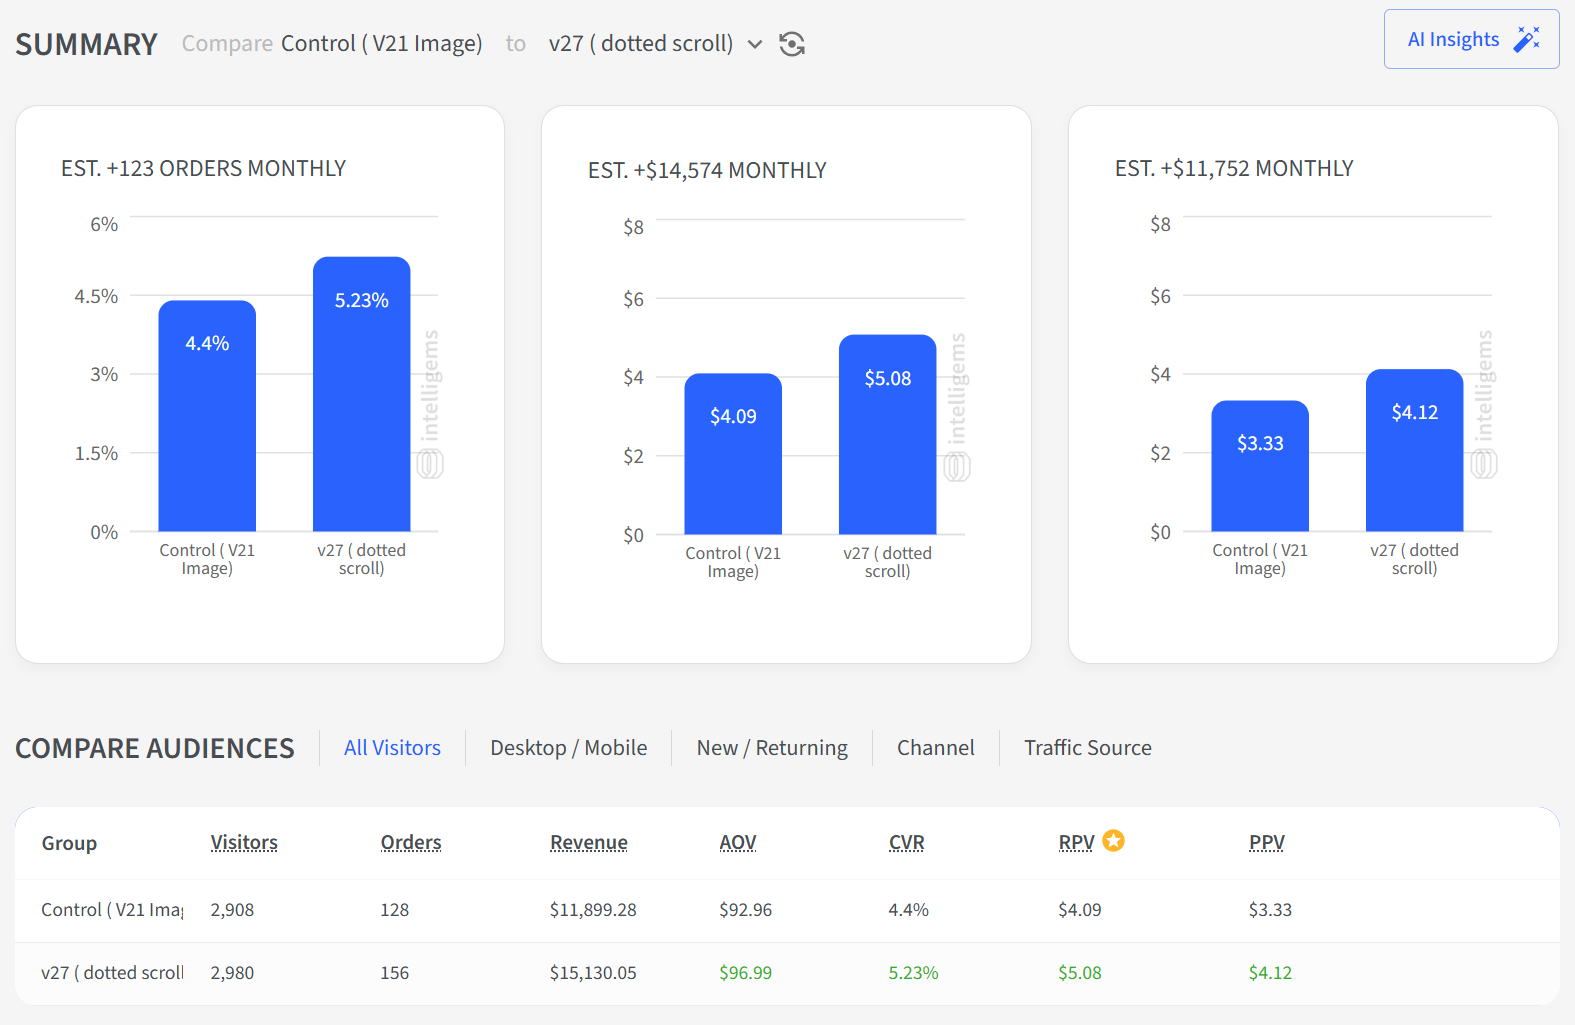Select the New / Returning tab

click(771, 748)
